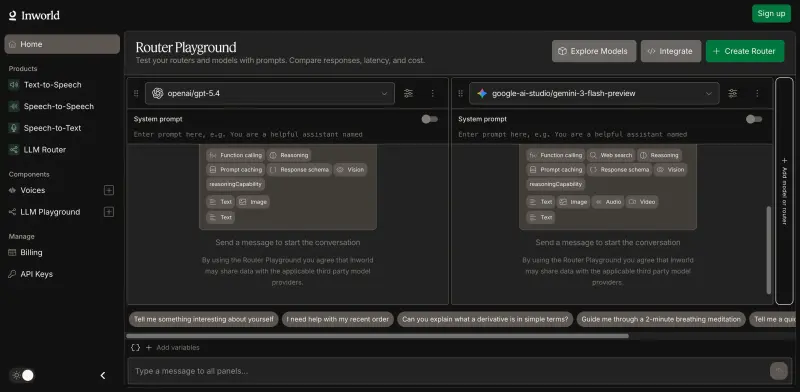Click the send message arrow button
800x392 pixels.
[x=779, y=371]
